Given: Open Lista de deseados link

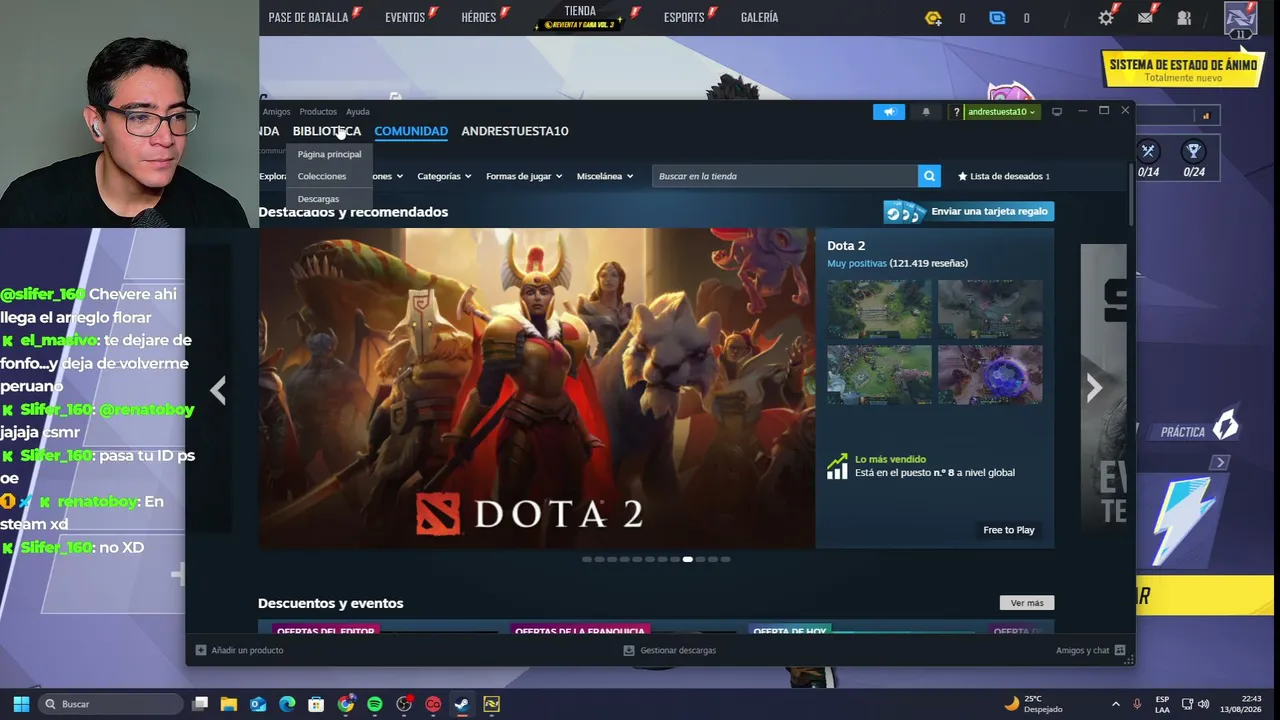Looking at the screenshot, I should (x=1004, y=176).
